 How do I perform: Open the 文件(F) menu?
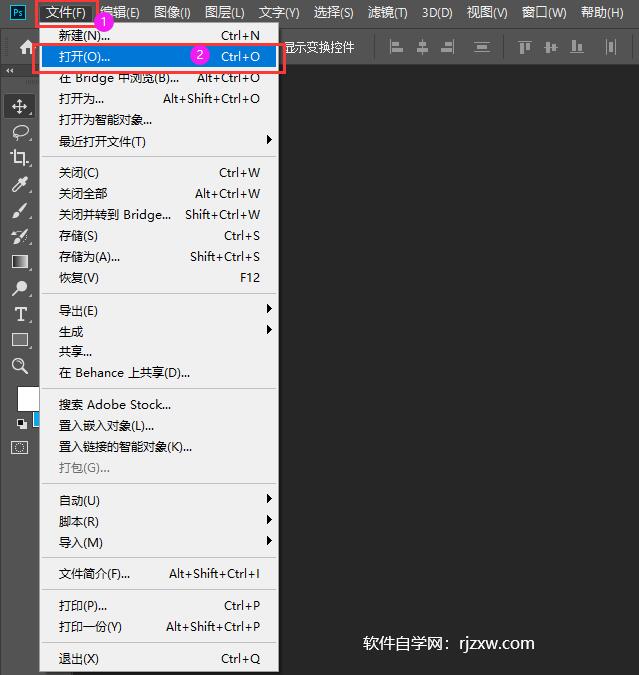[x=66, y=12]
